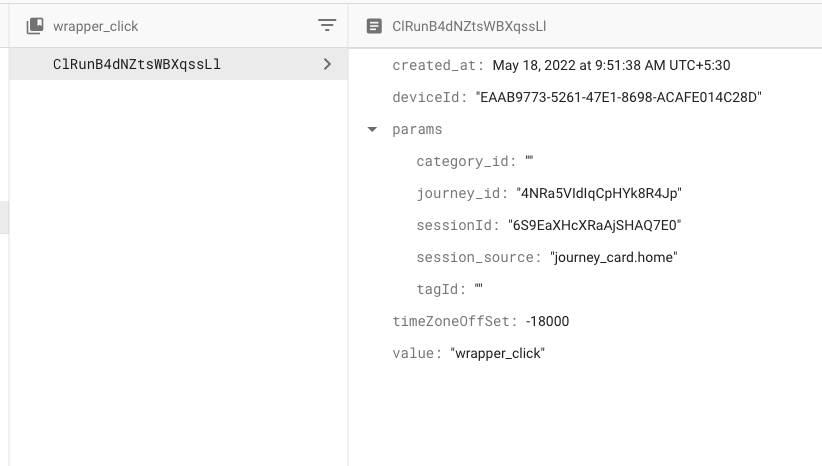The width and height of the screenshot is (822, 466).
Task: Click the deviceId field value
Action: pos(619,97)
